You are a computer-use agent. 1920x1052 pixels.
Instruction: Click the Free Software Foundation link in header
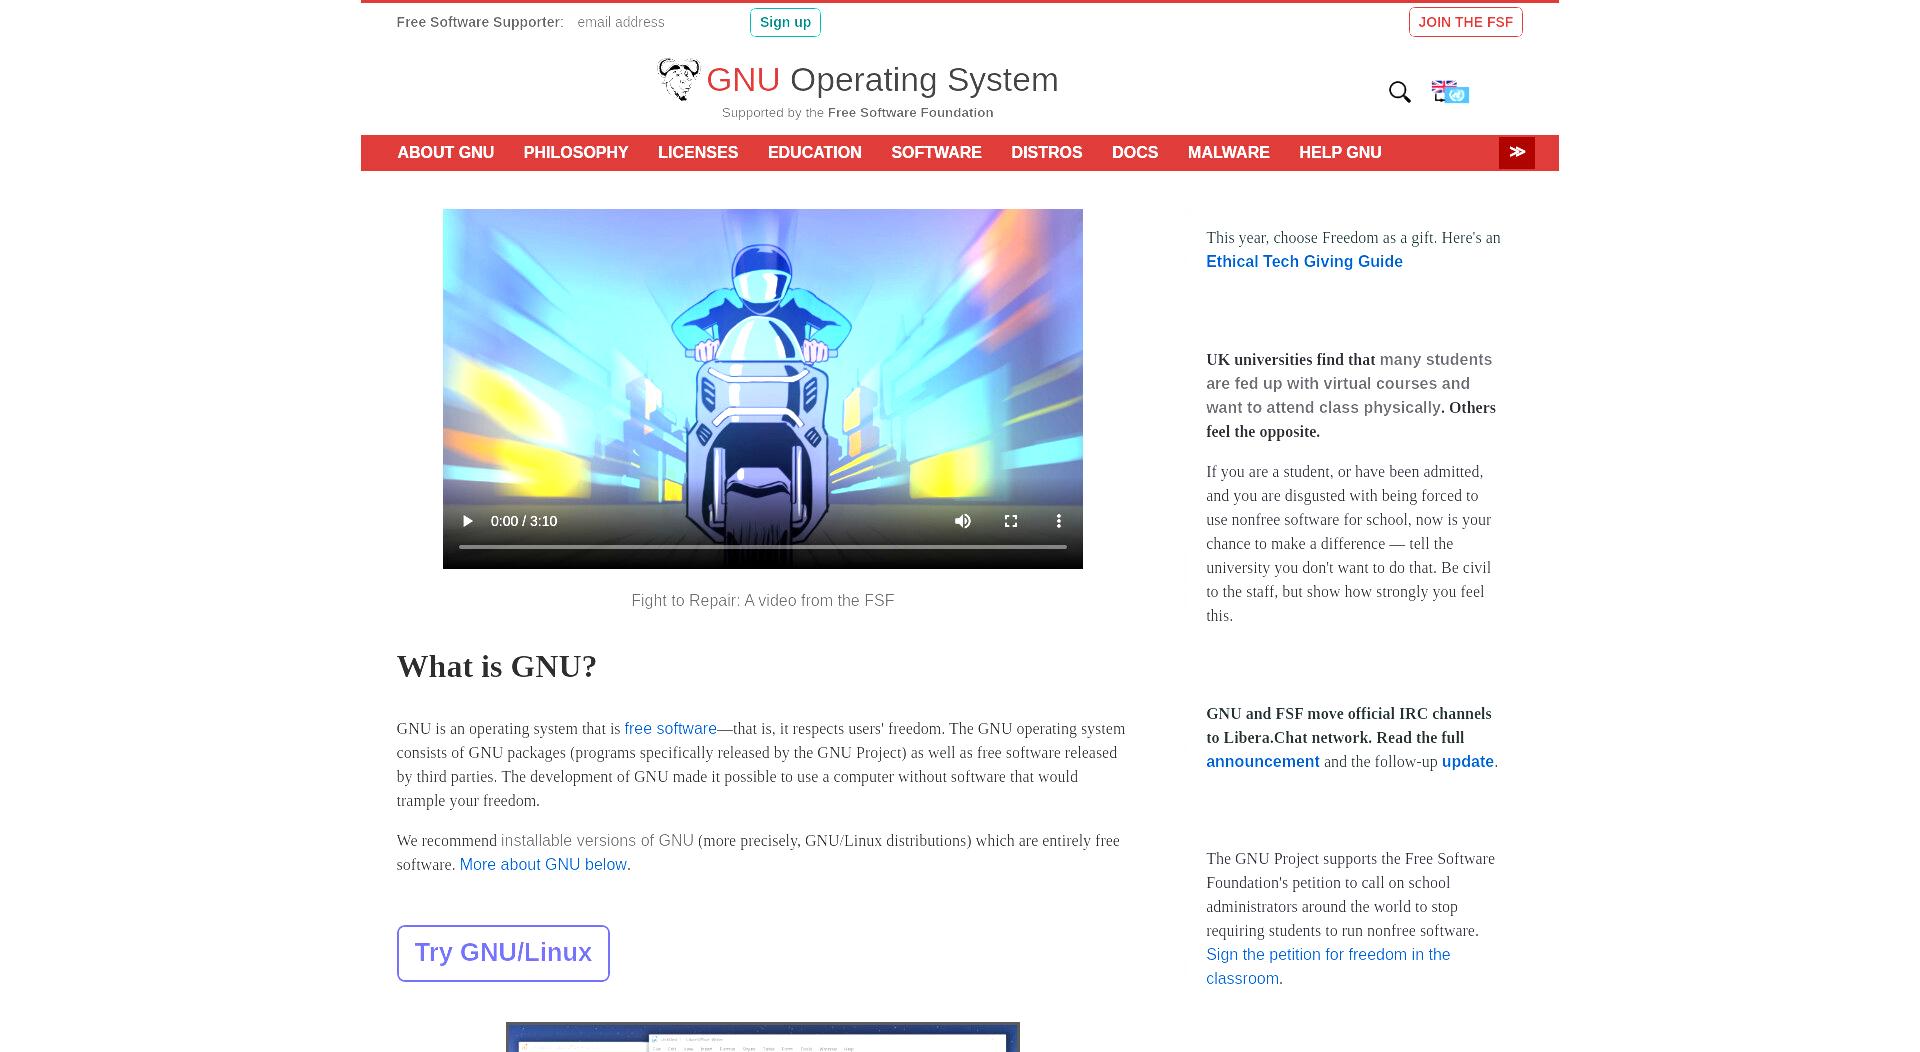(910, 113)
